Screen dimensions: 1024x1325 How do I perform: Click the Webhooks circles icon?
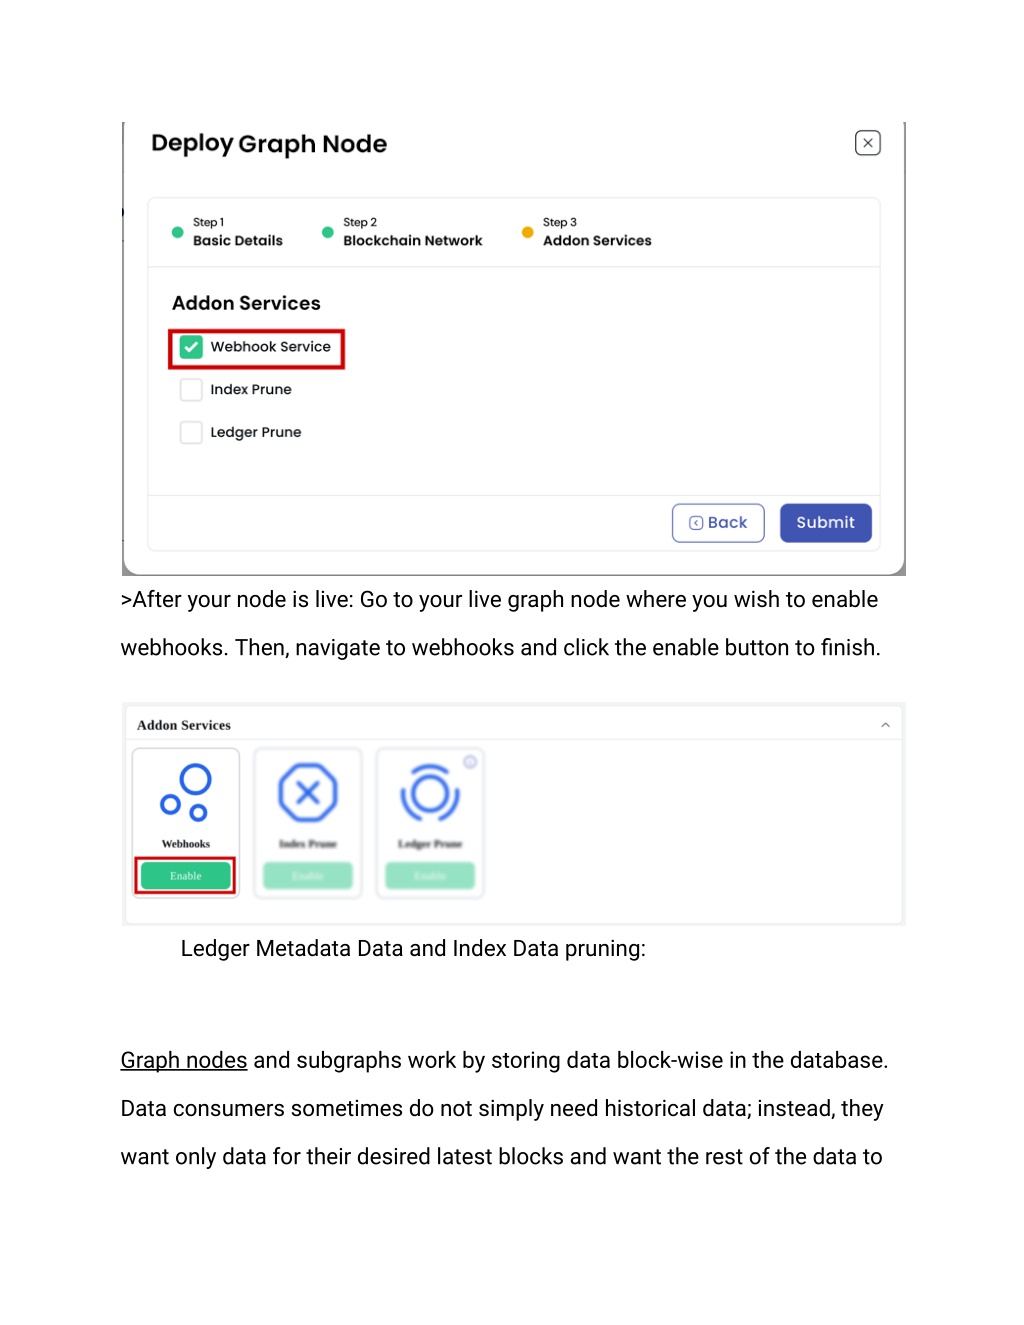[x=186, y=793]
